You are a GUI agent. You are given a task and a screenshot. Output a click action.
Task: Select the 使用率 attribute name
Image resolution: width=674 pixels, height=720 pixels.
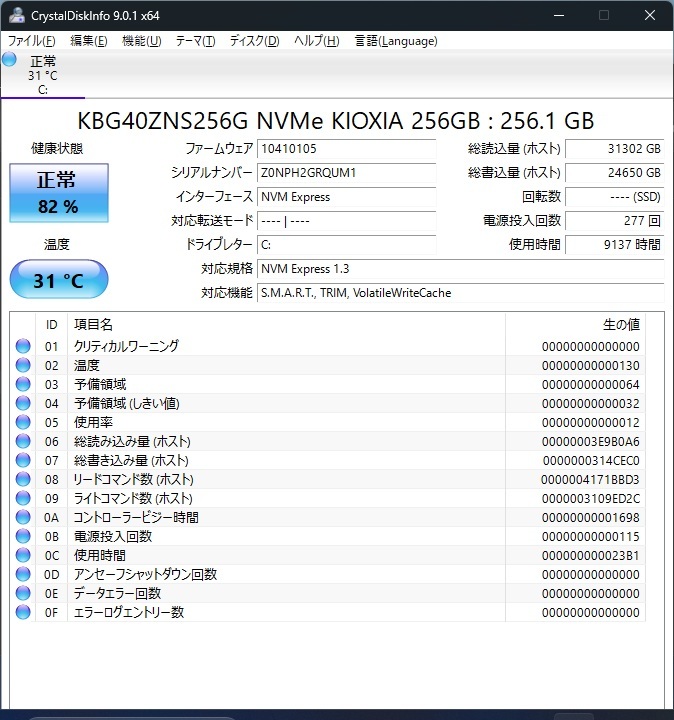(93, 422)
